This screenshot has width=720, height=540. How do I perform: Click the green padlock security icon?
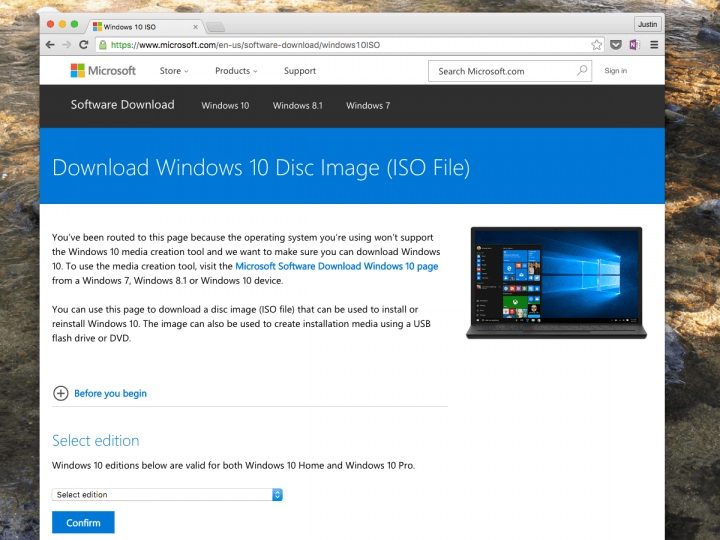point(103,45)
